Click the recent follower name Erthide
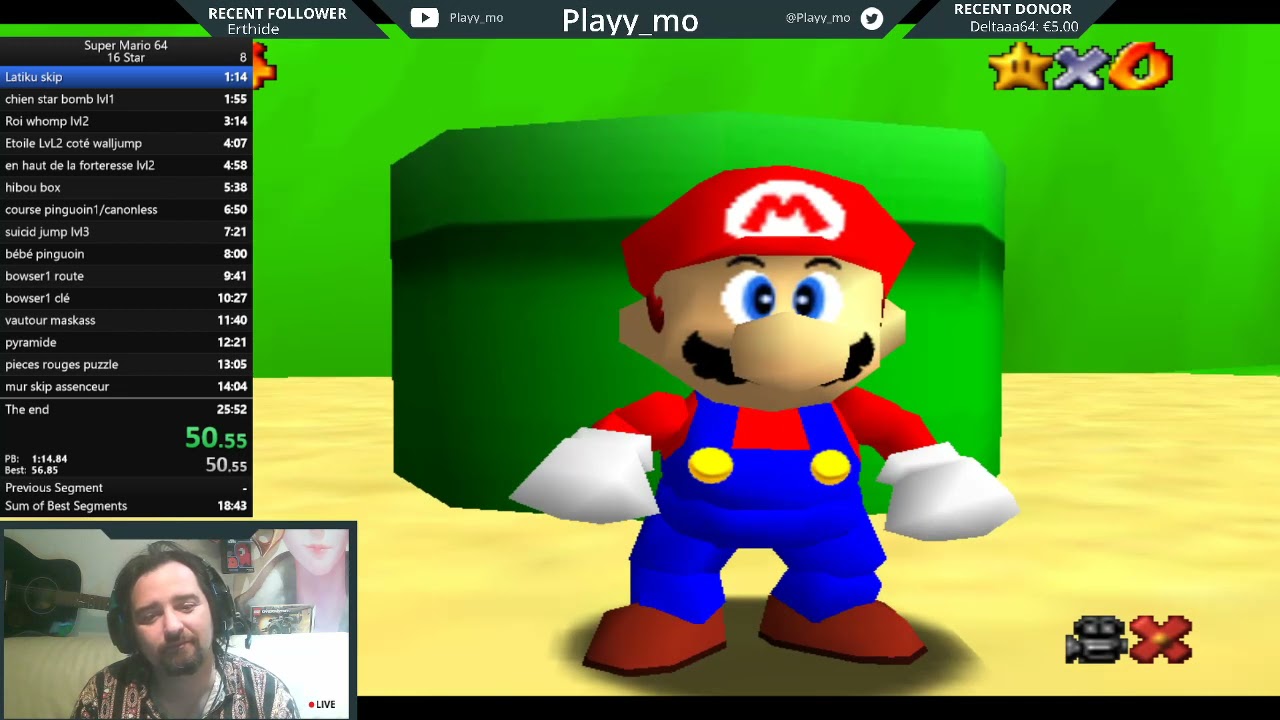Screen dimensions: 1280x720 click(253, 29)
